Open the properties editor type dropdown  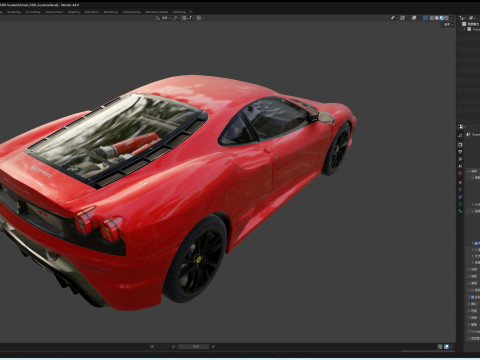click(462, 127)
